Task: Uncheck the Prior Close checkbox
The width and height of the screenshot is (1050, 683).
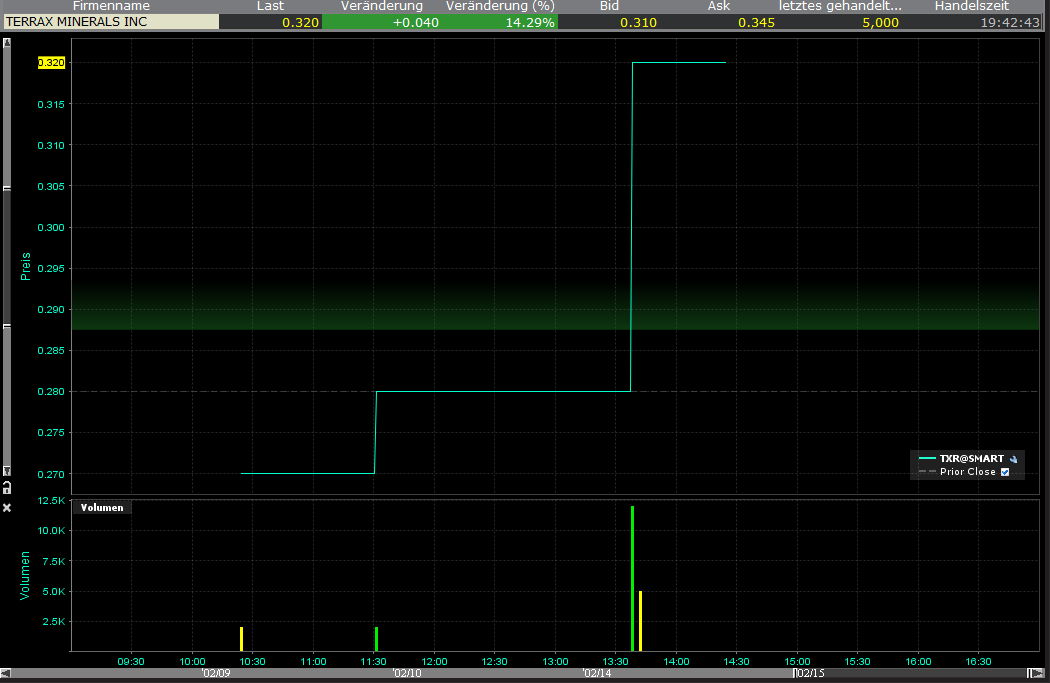Action: tap(1005, 472)
